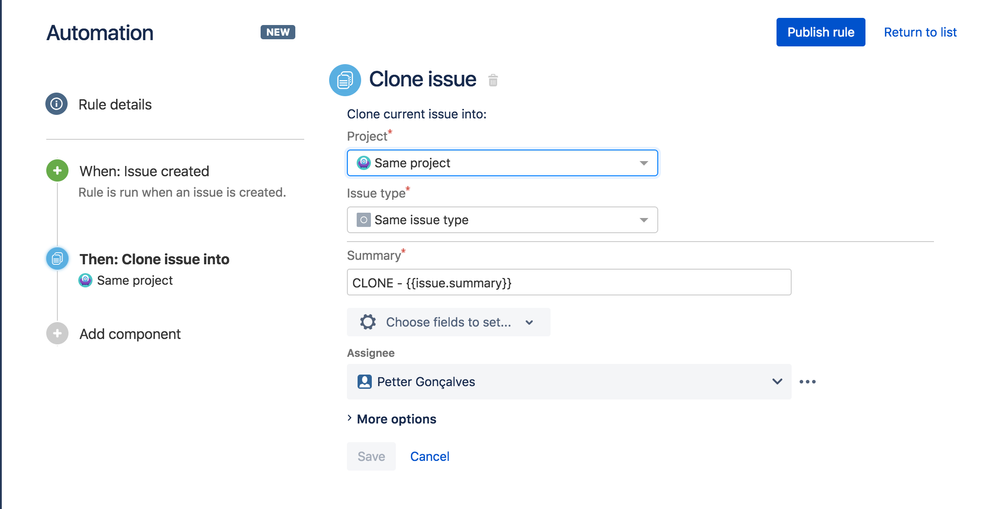Click the clone action icon in sidebar
Screen dimensions: 998x509
pos(57,259)
